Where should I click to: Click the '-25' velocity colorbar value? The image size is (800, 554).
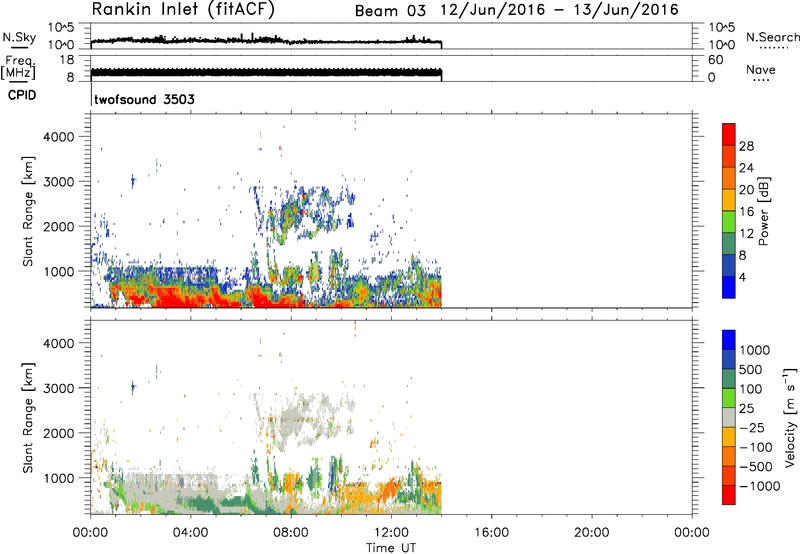(754, 428)
